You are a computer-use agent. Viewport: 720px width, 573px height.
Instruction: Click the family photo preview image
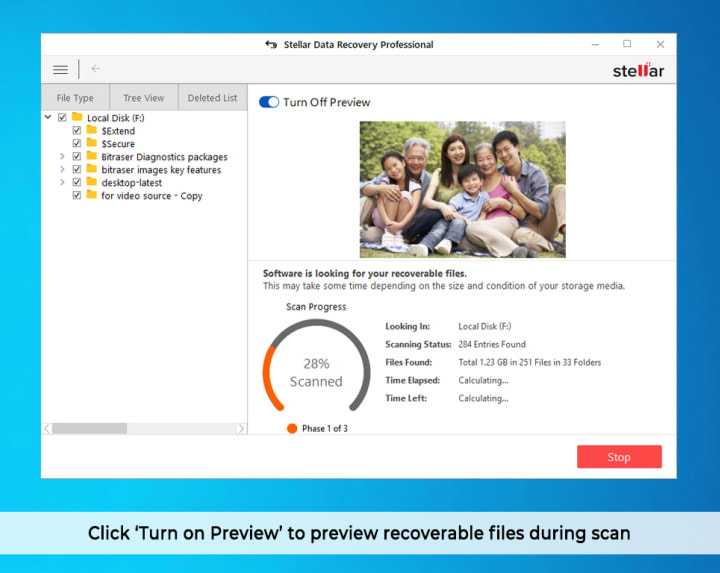pos(462,189)
